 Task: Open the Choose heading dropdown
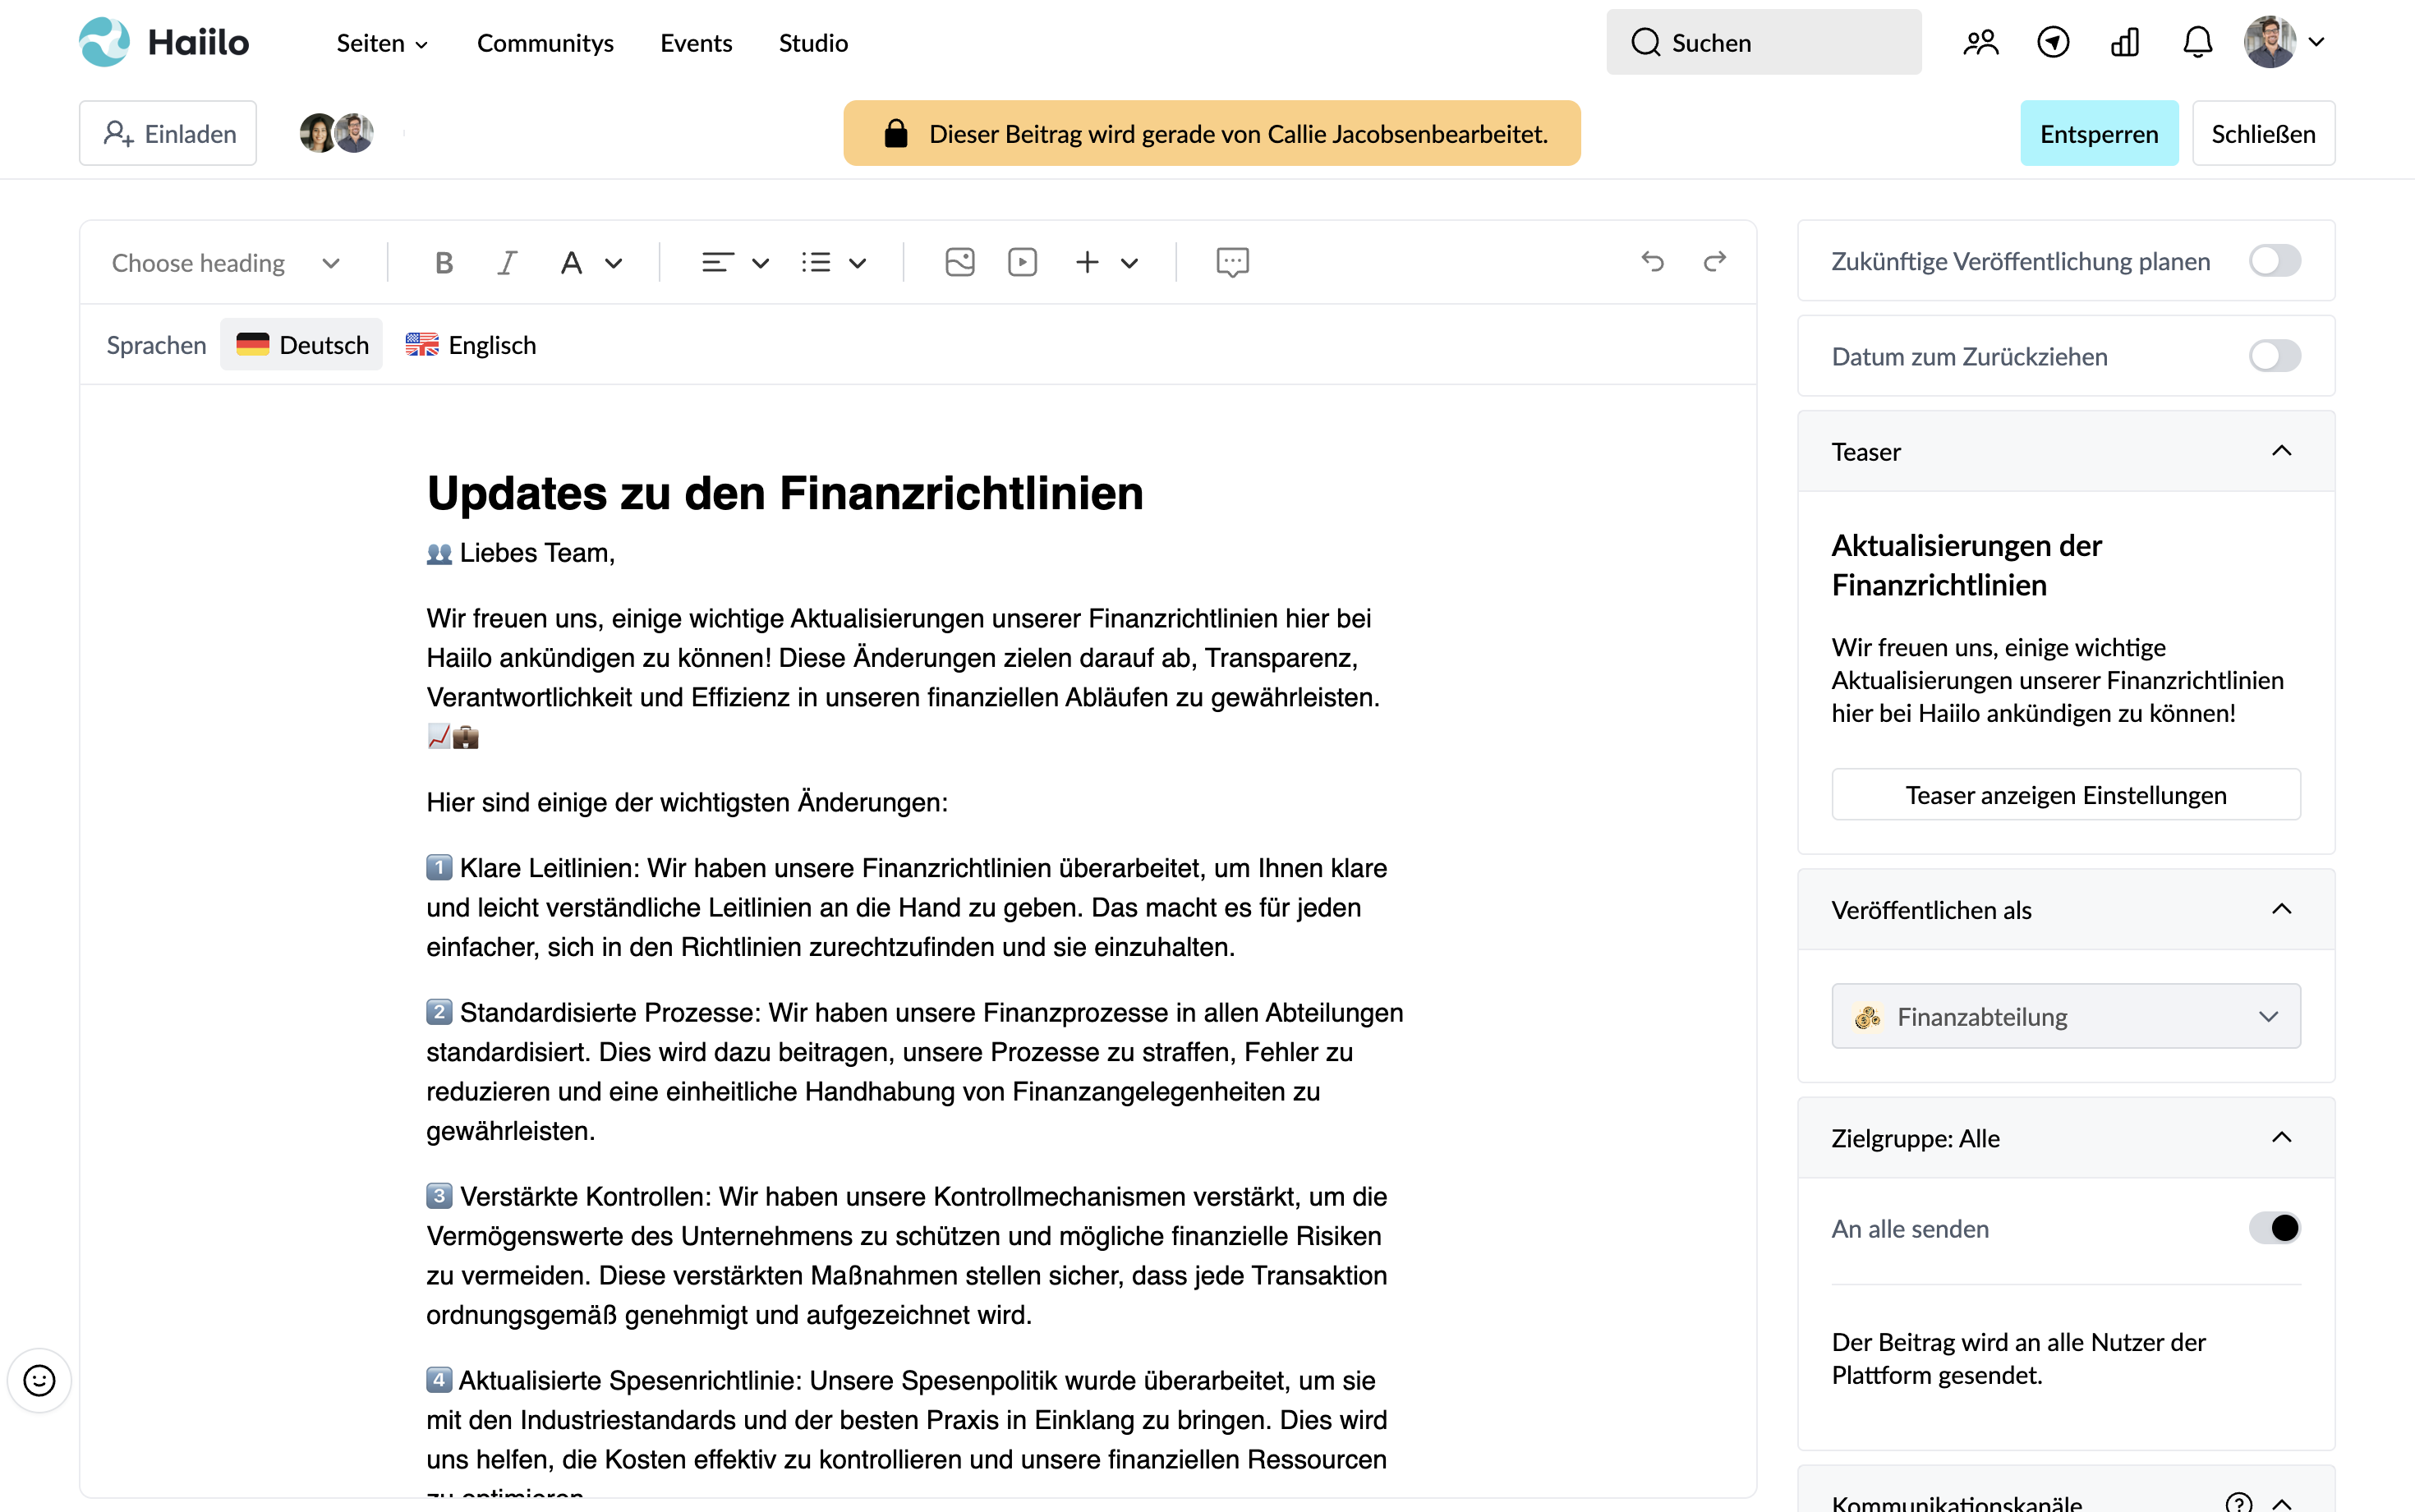click(226, 262)
